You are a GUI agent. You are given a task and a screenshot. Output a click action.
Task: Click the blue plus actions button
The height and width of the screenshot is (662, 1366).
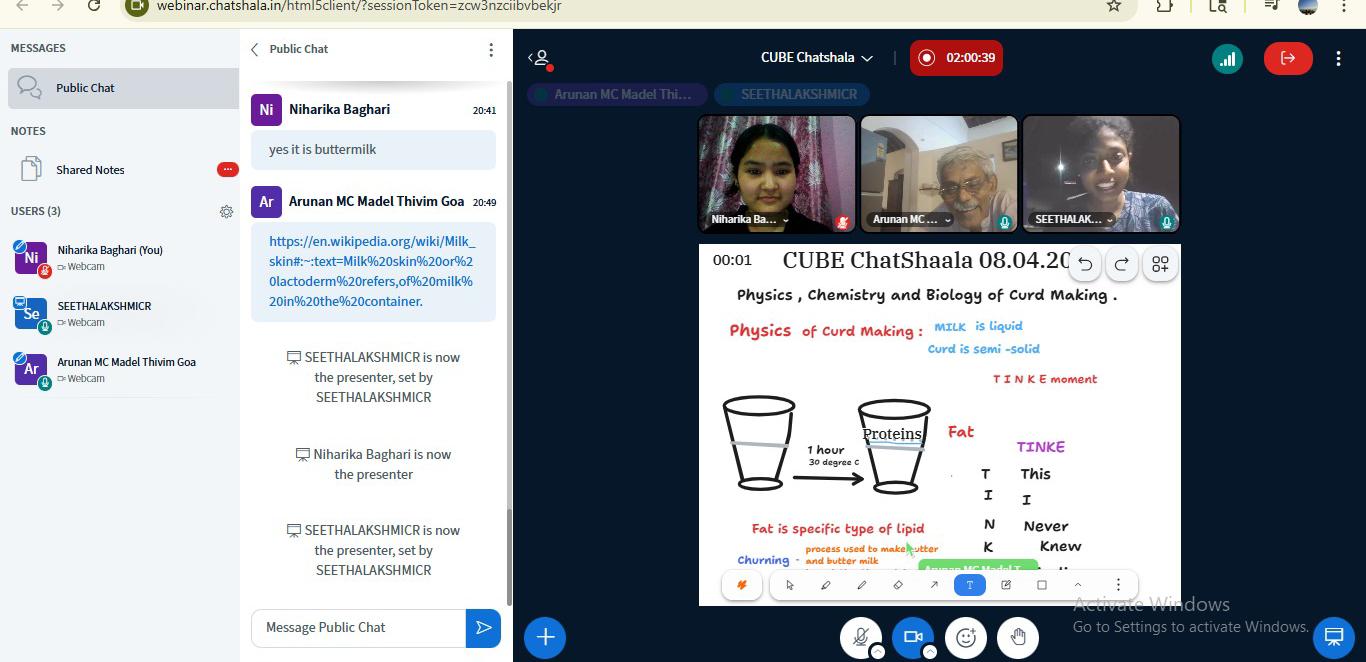[x=545, y=637]
